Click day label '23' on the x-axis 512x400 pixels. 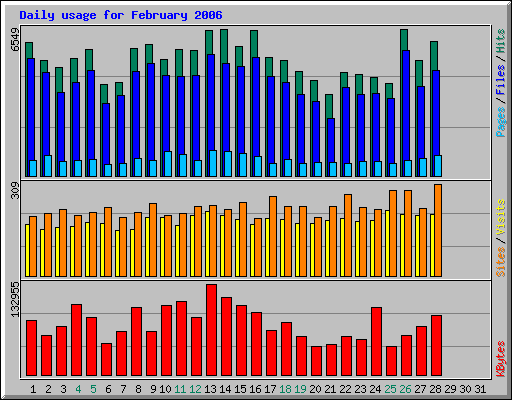pyautogui.click(x=360, y=389)
